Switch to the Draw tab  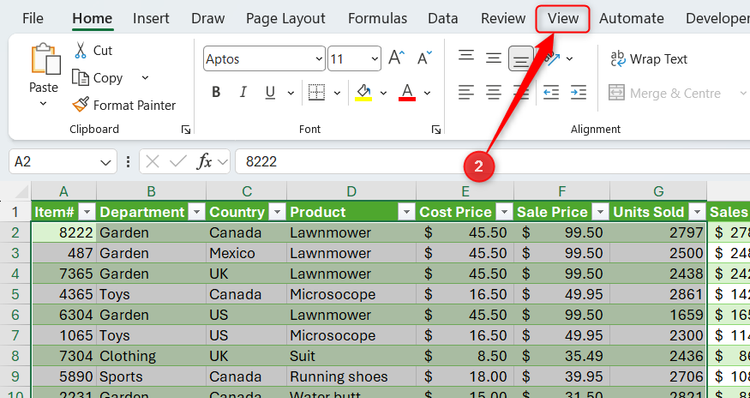(x=208, y=18)
